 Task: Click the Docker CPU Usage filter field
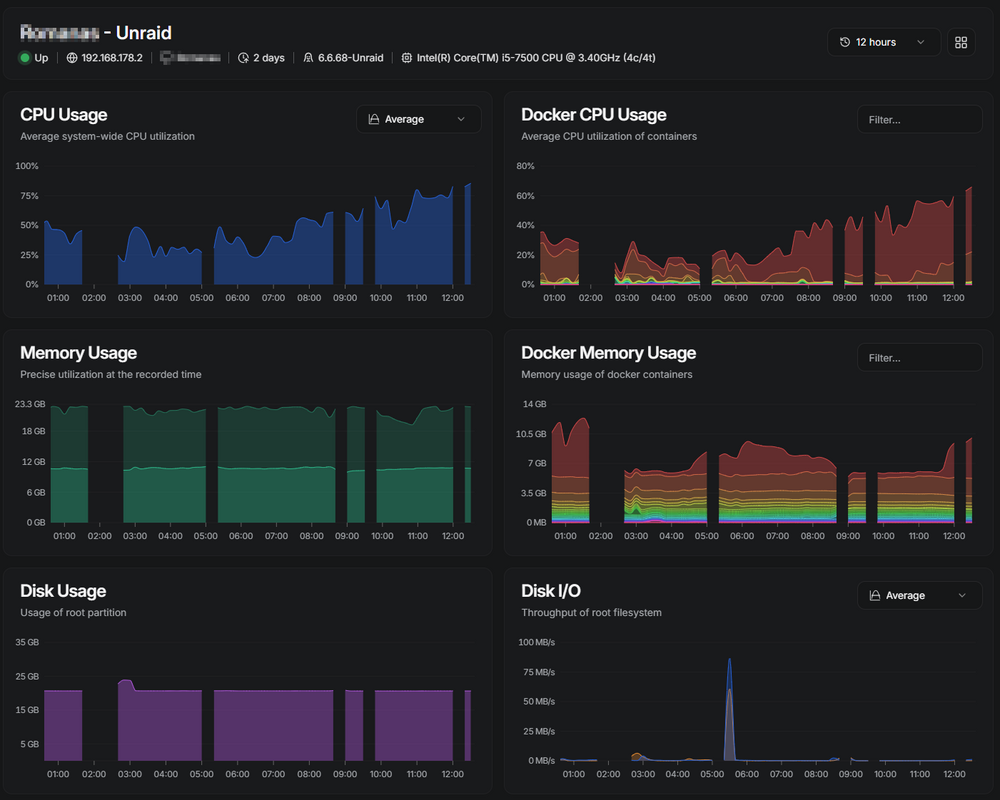pos(920,119)
